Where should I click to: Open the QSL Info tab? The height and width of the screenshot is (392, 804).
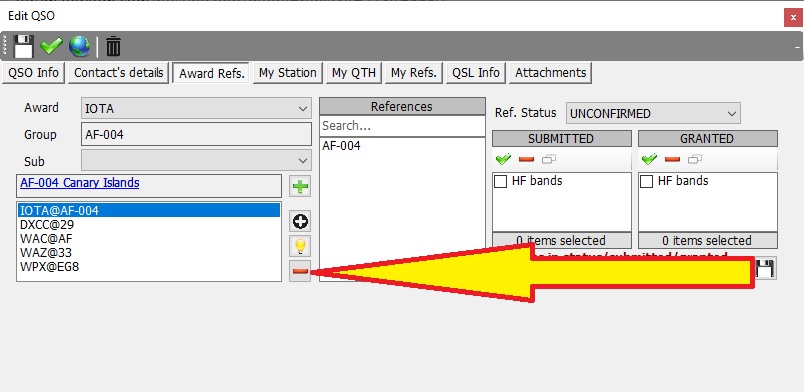pyautogui.click(x=476, y=73)
